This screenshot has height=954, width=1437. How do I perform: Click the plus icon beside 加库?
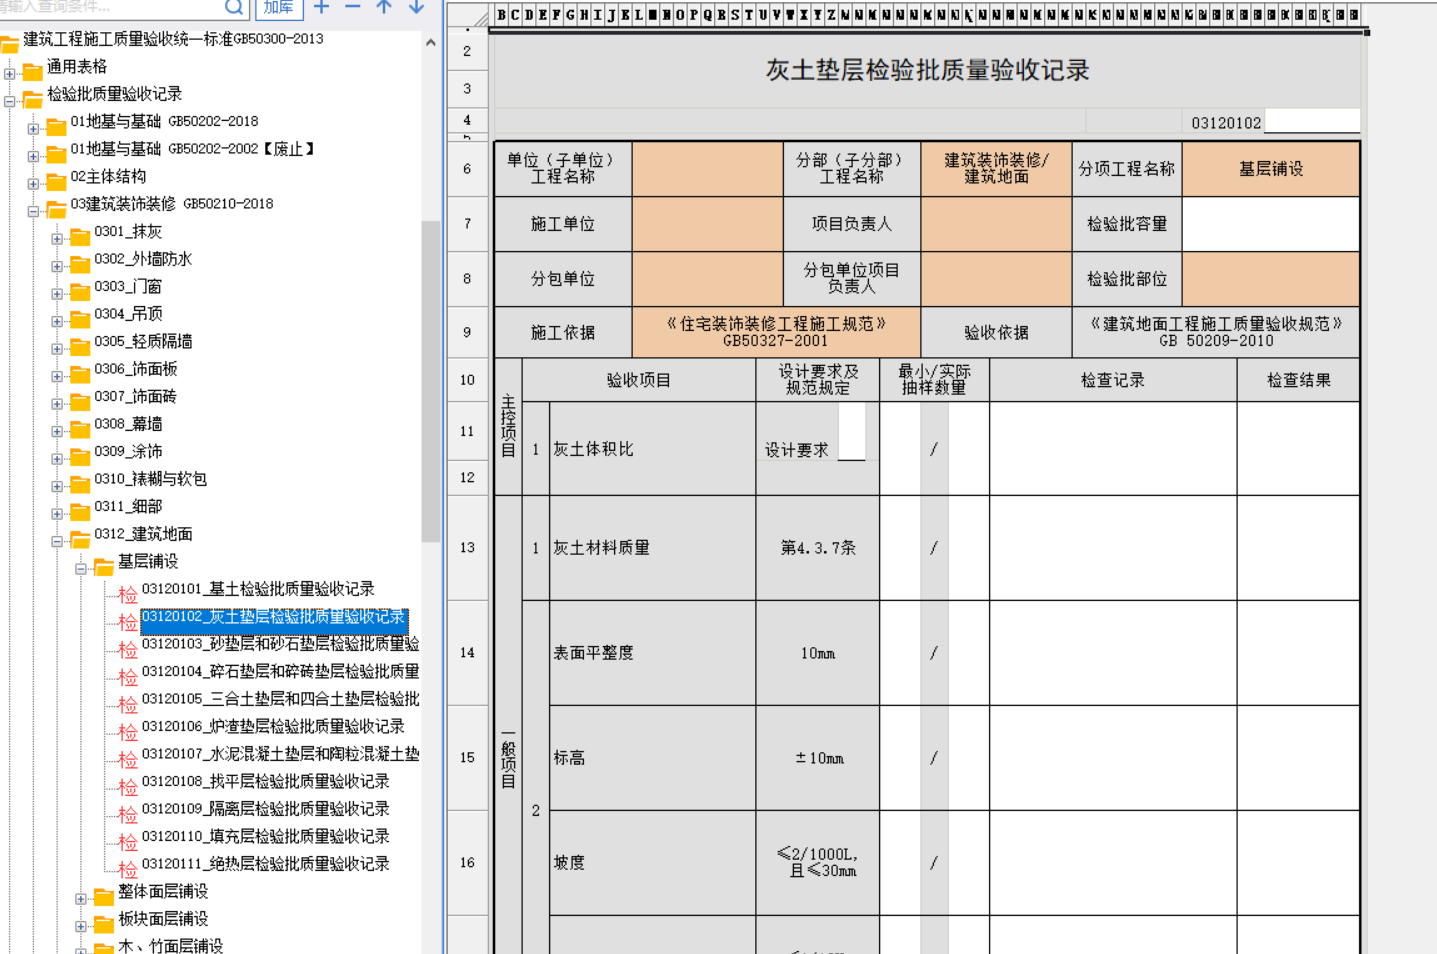[x=321, y=7]
